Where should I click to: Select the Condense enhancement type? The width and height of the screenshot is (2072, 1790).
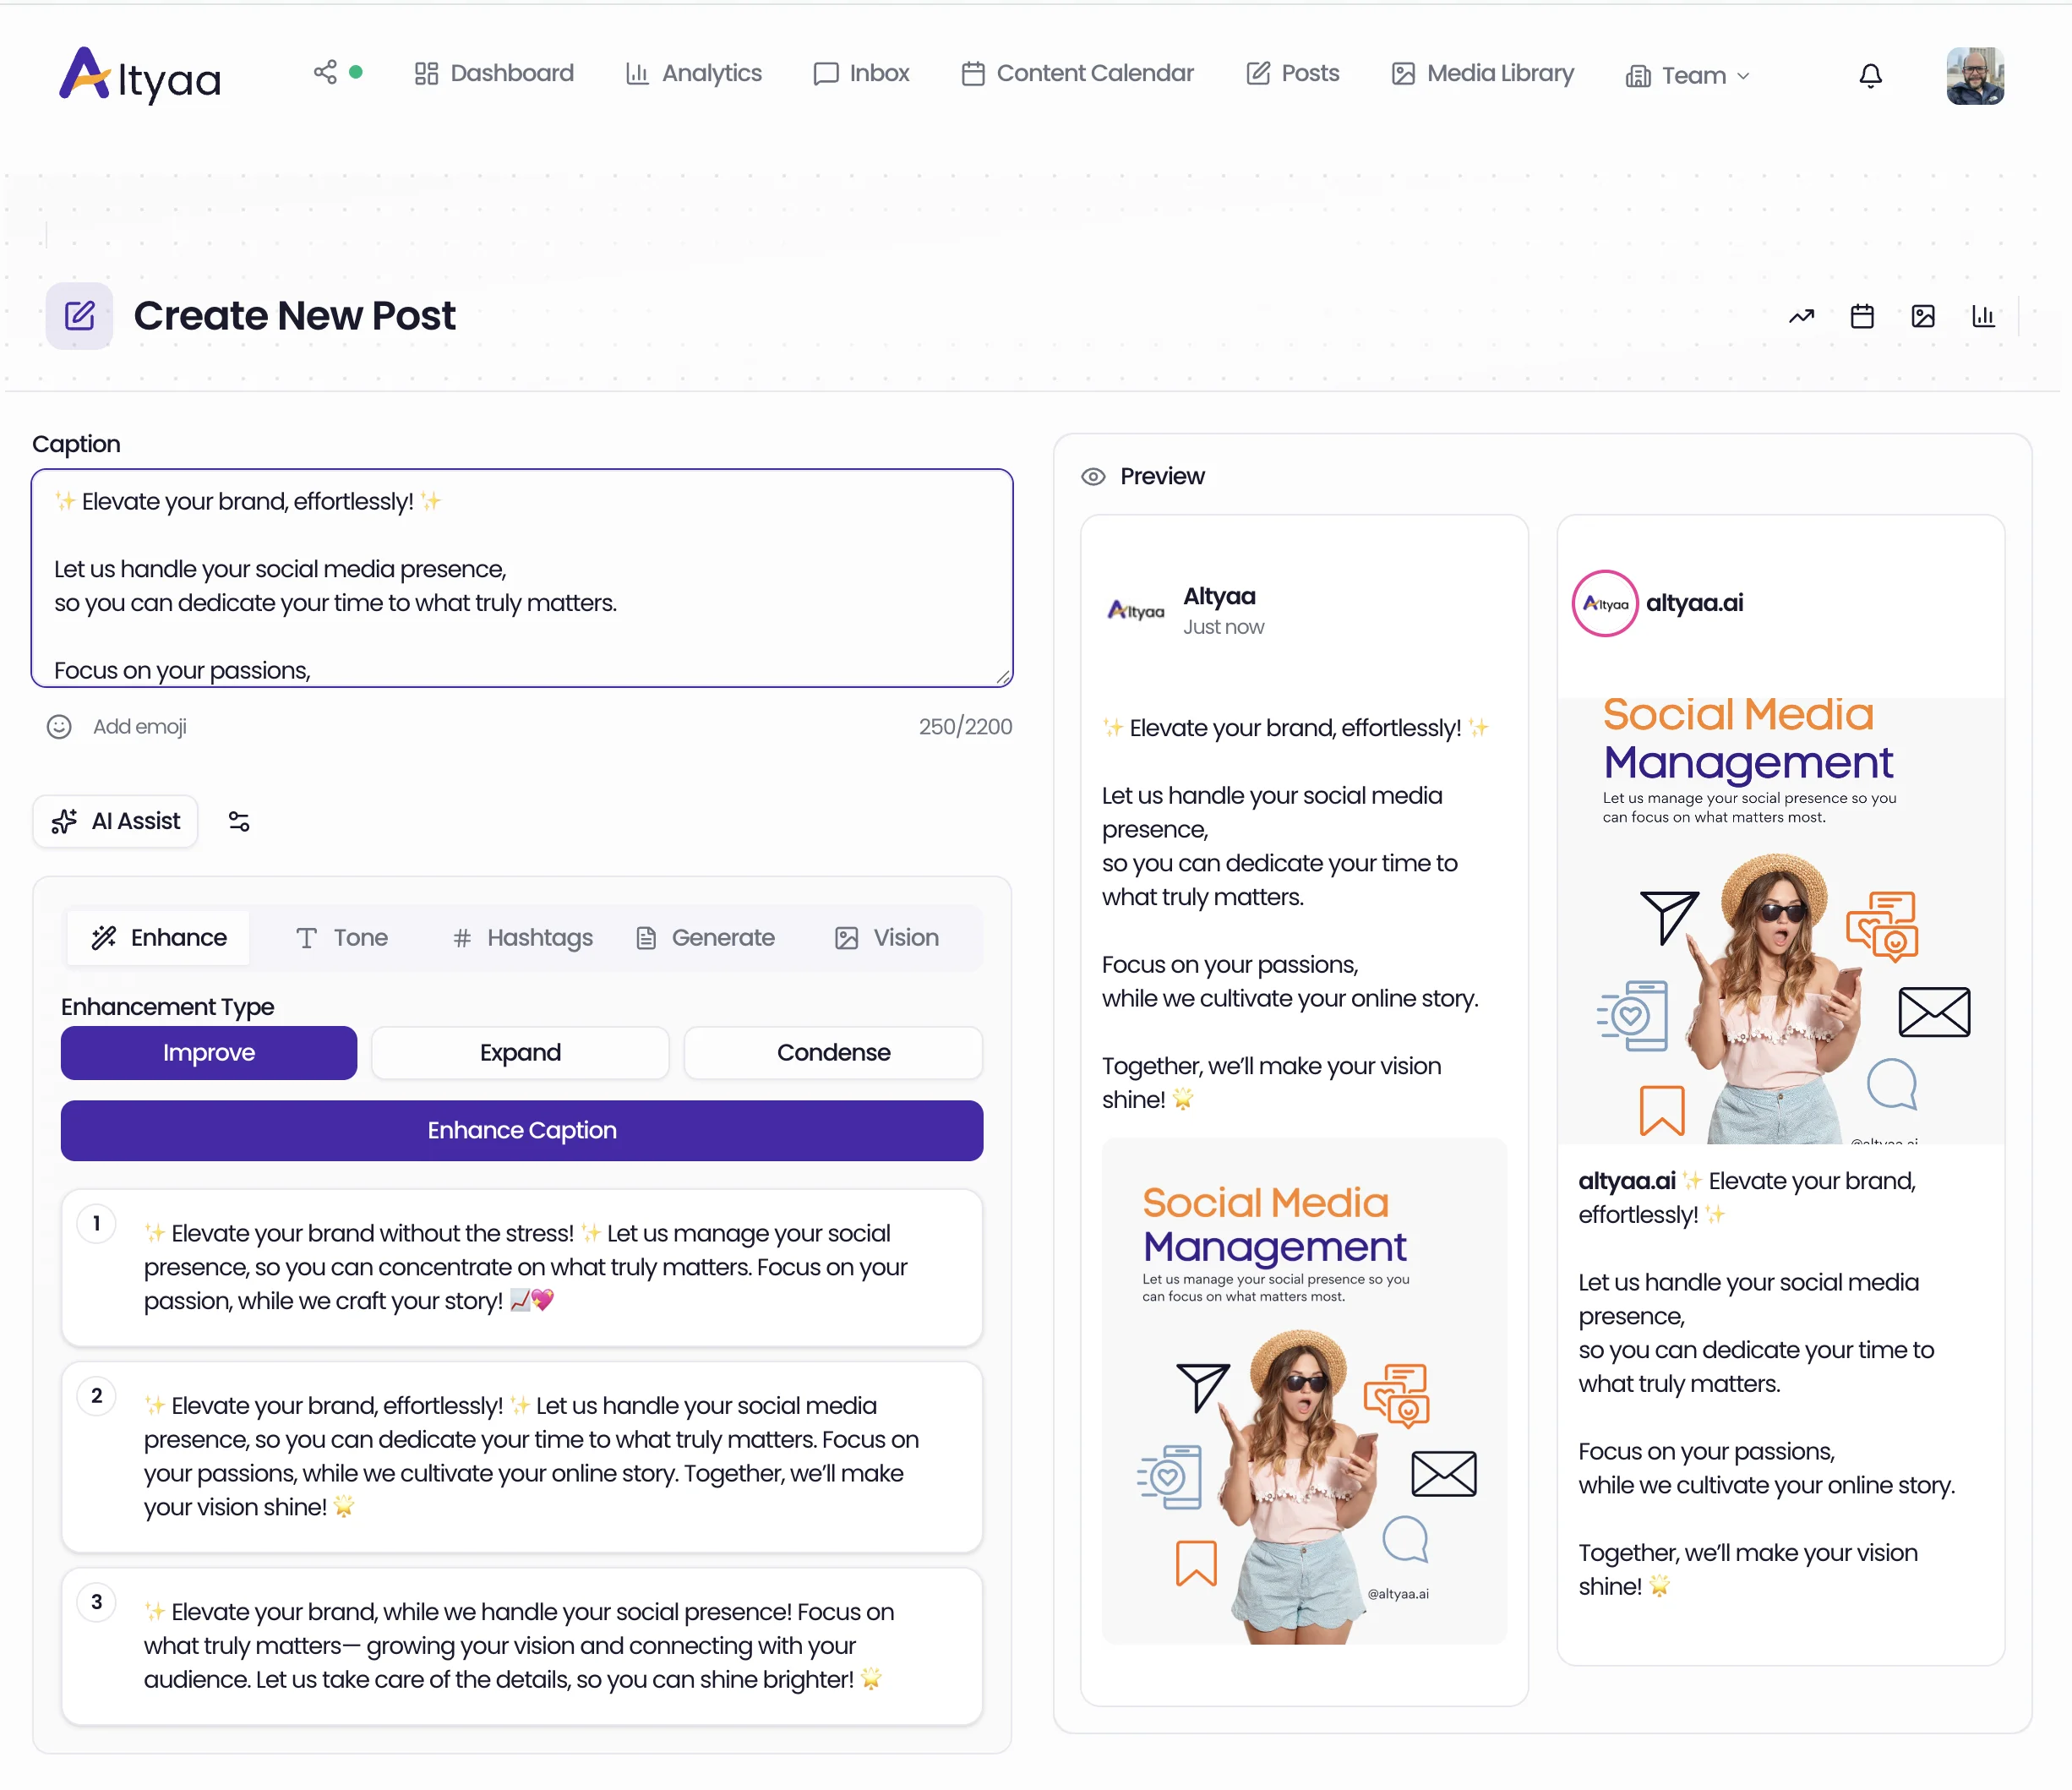833,1052
